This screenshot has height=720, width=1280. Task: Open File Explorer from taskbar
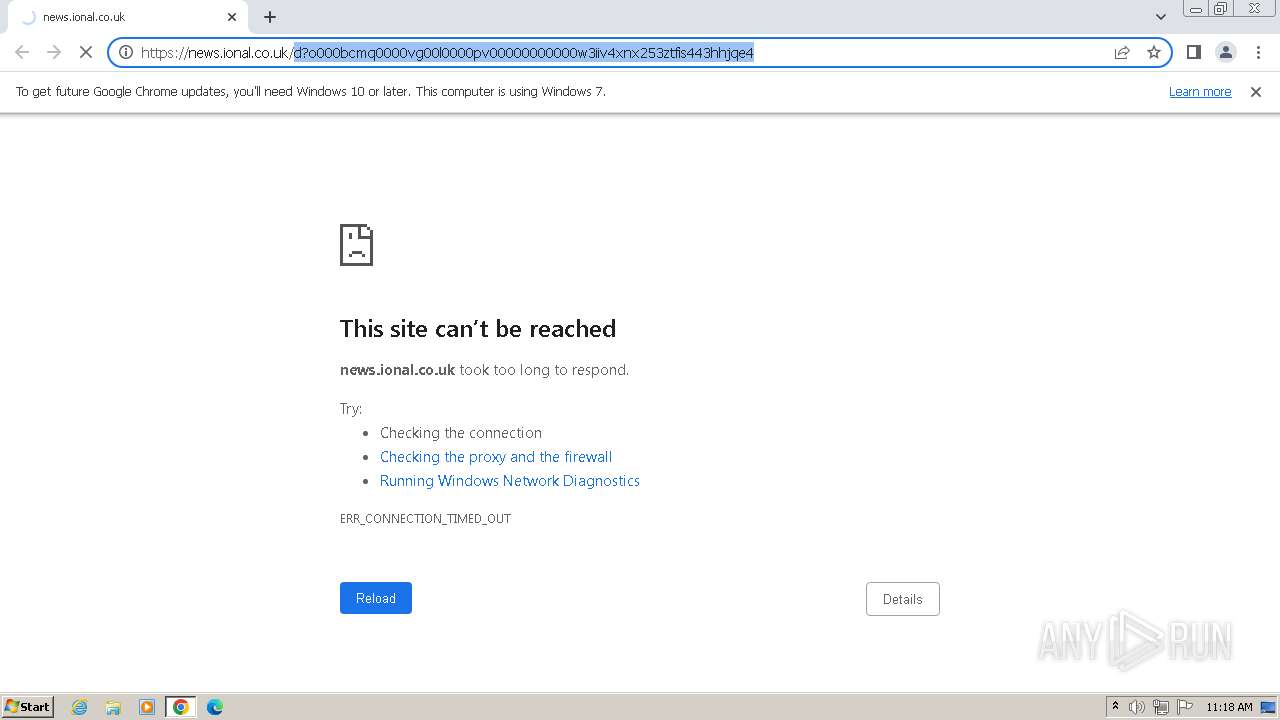pyautogui.click(x=113, y=707)
